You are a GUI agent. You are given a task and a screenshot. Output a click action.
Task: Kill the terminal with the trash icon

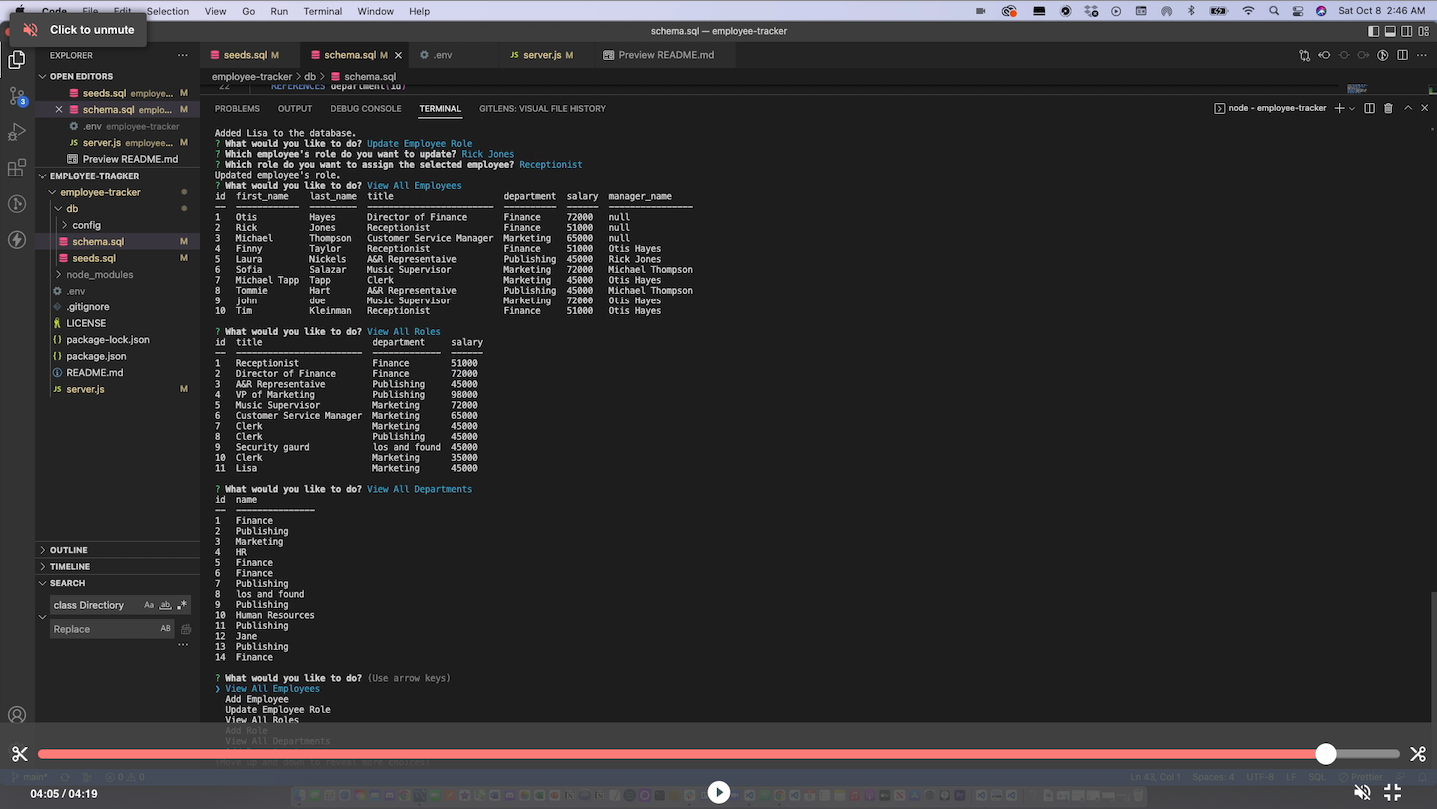pyautogui.click(x=1388, y=108)
